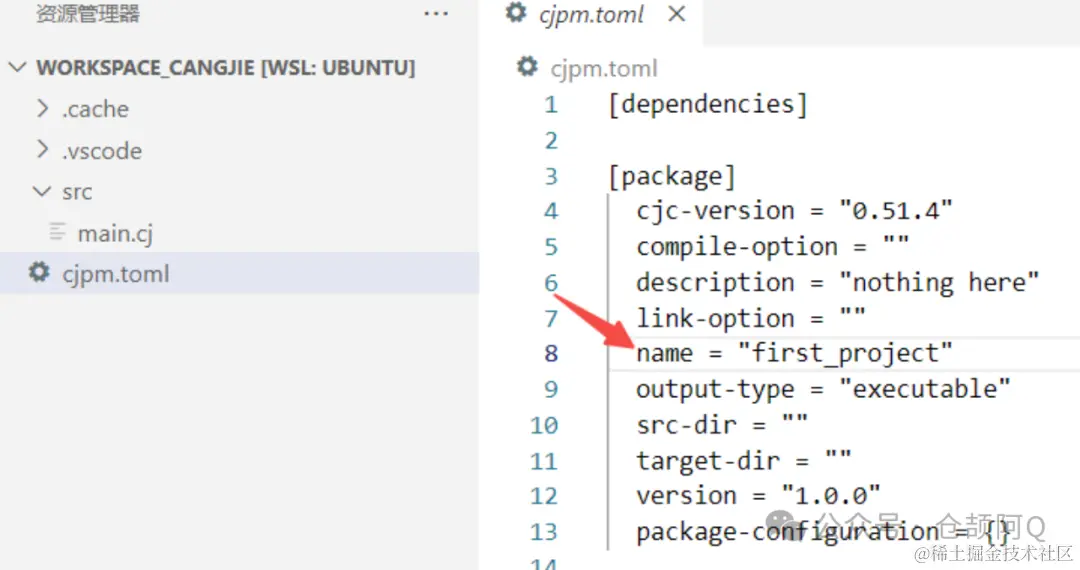This screenshot has width=1080, height=570.
Task: Click the cjpm.toml breadcrumb label
Action: pos(604,68)
